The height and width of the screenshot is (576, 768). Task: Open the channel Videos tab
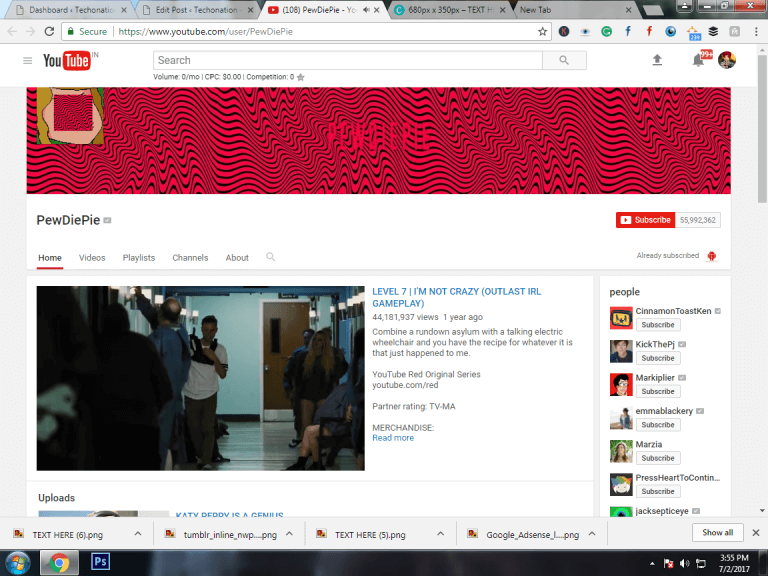(92, 258)
